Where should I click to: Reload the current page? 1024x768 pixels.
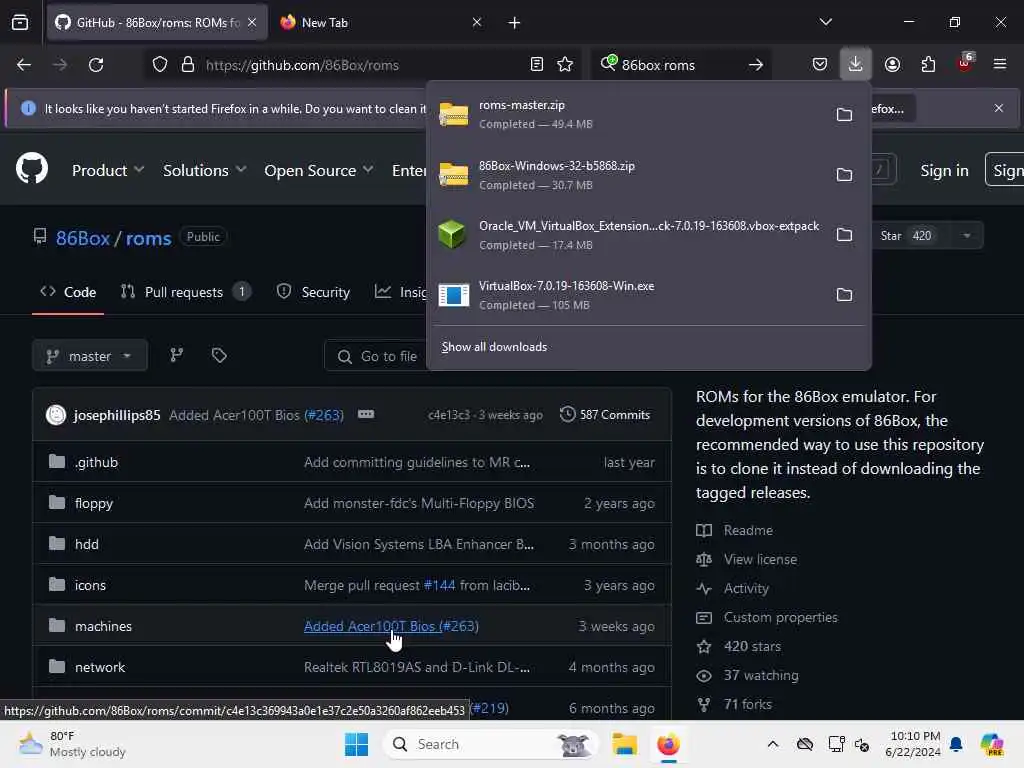[96, 65]
